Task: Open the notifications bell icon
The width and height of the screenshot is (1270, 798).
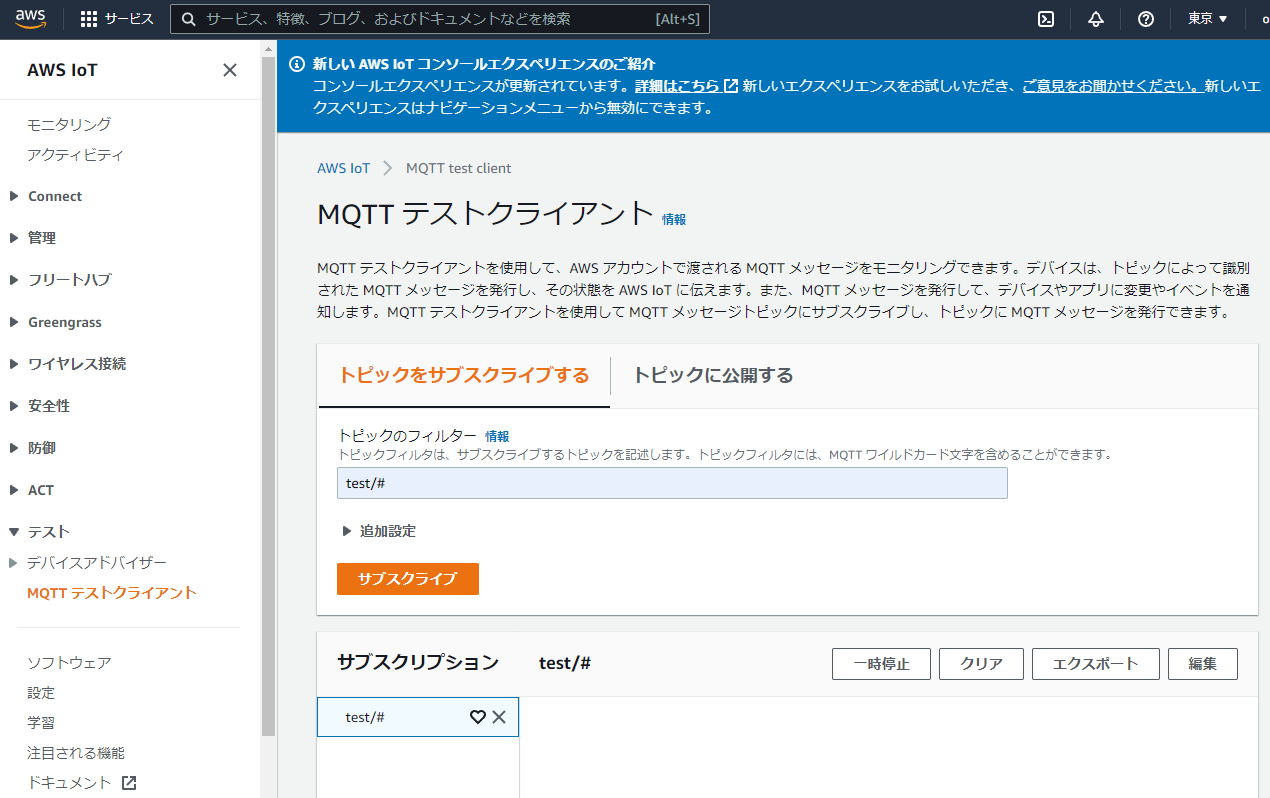Action: 1096,19
